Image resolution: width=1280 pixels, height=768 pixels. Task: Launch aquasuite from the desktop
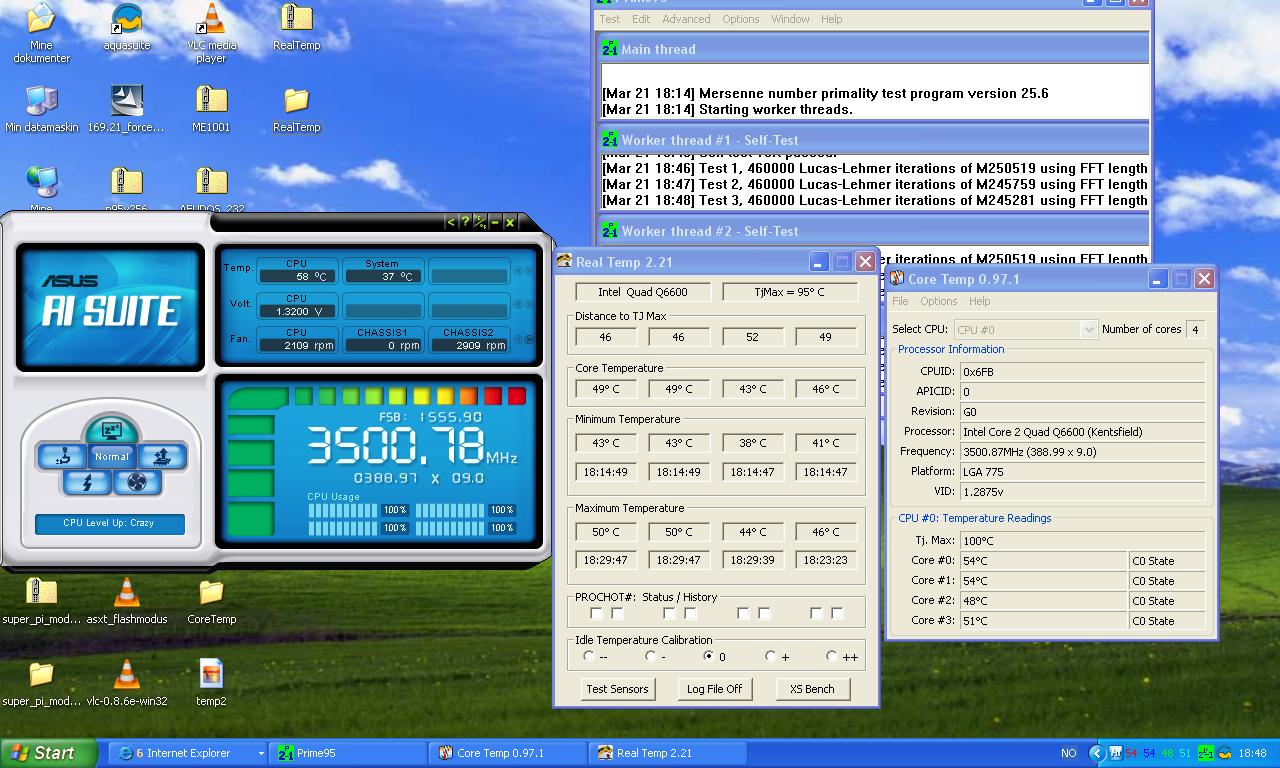click(126, 27)
